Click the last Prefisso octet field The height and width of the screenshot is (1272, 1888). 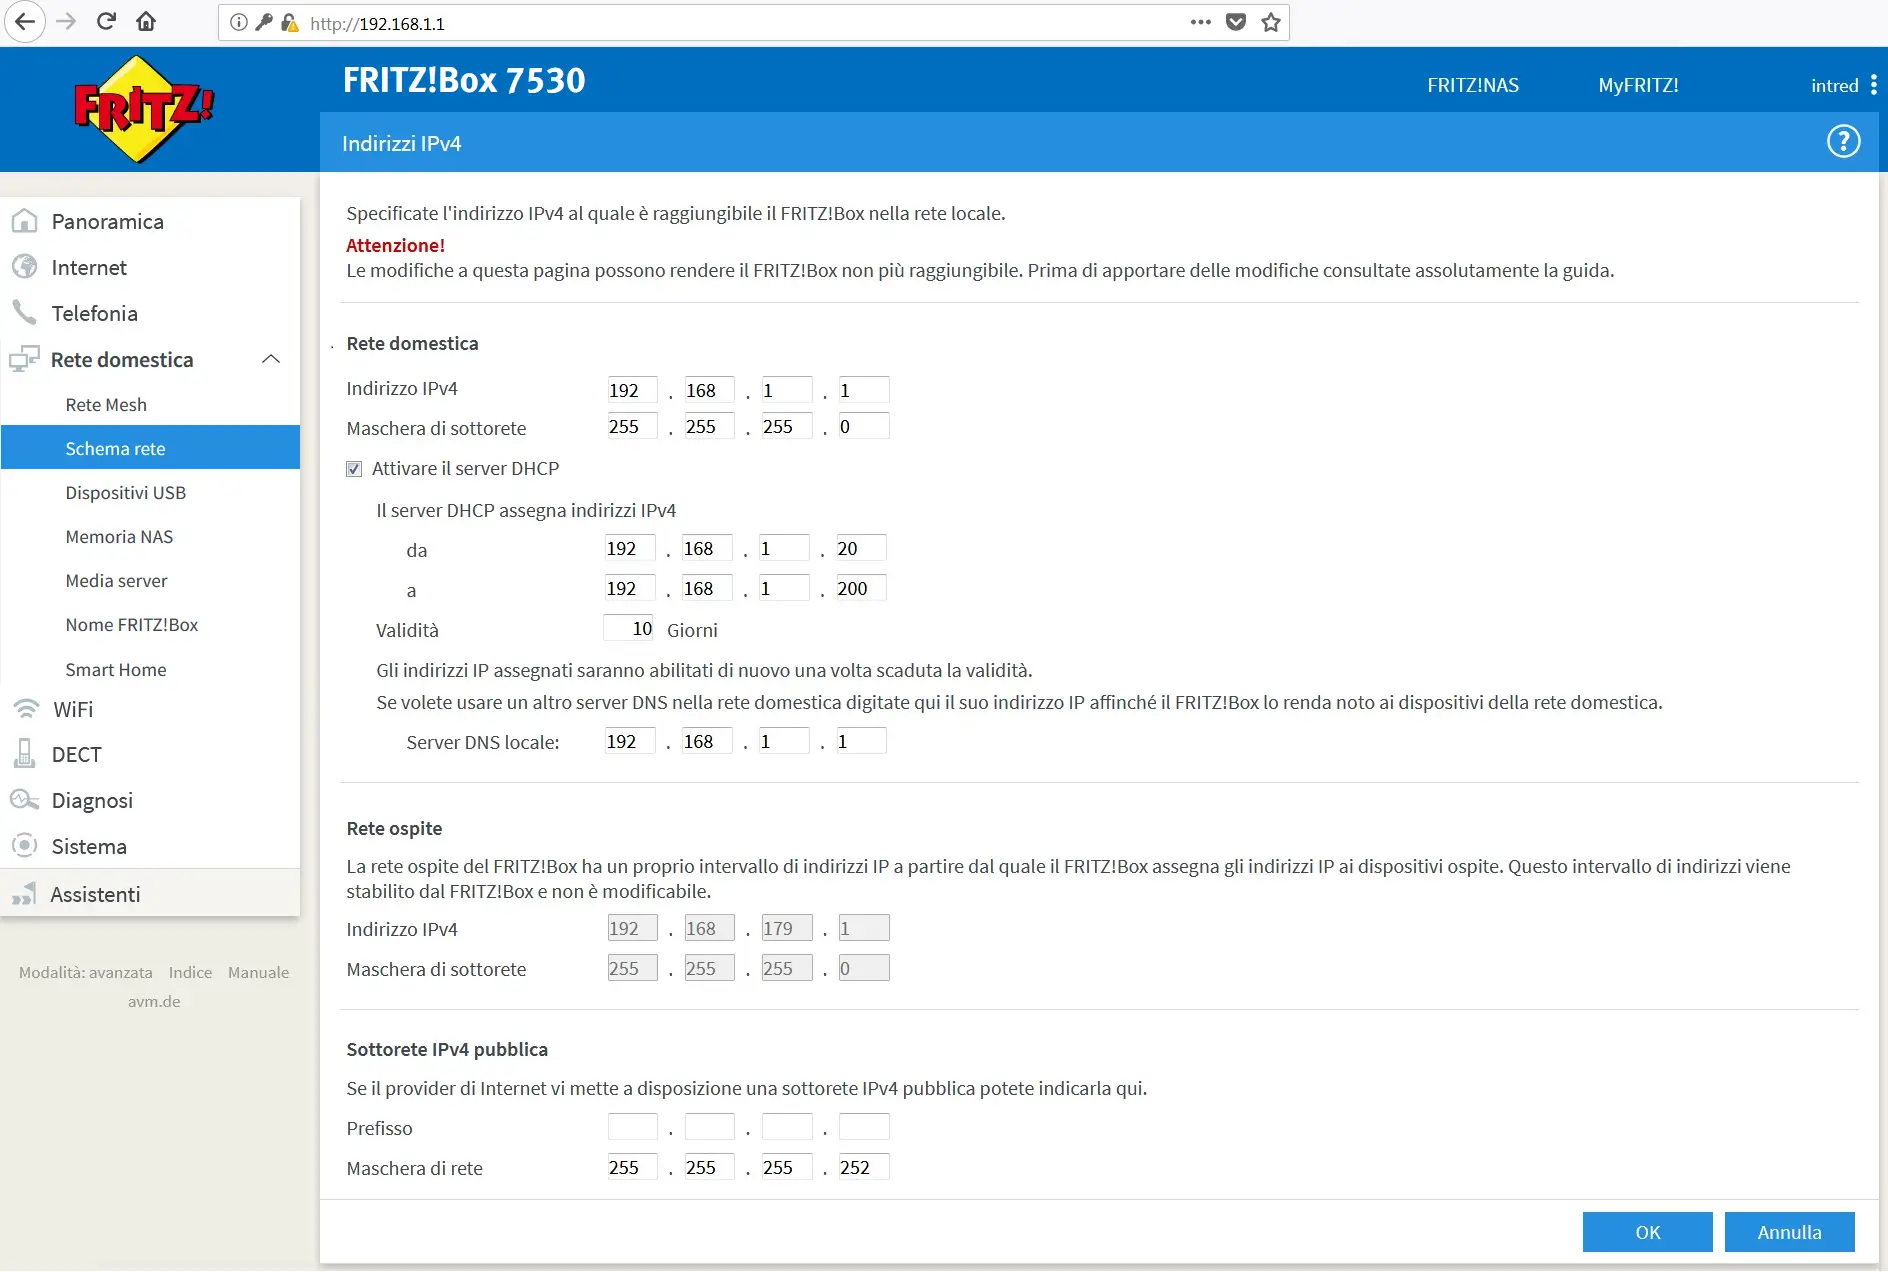864,1127
